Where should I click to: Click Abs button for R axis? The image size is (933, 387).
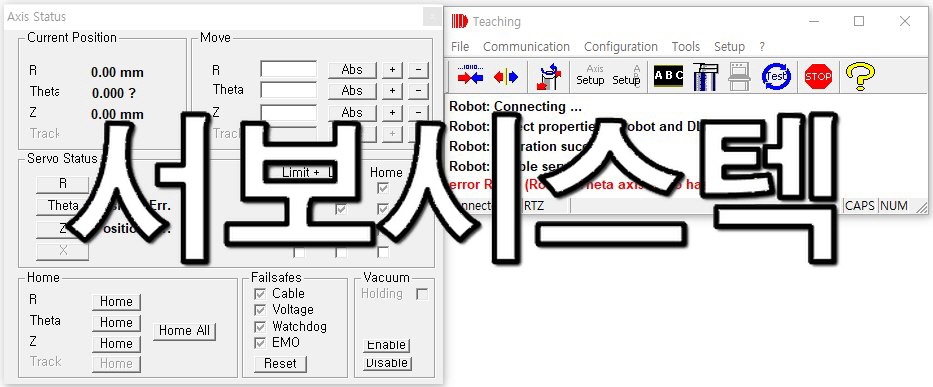[352, 70]
